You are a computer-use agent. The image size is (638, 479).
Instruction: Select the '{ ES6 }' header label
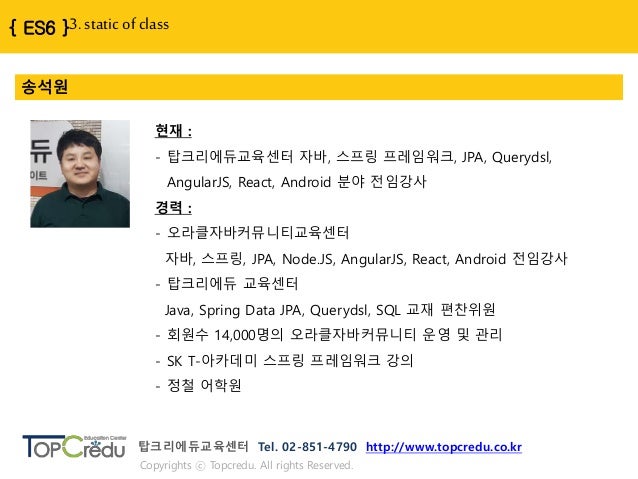(39, 28)
